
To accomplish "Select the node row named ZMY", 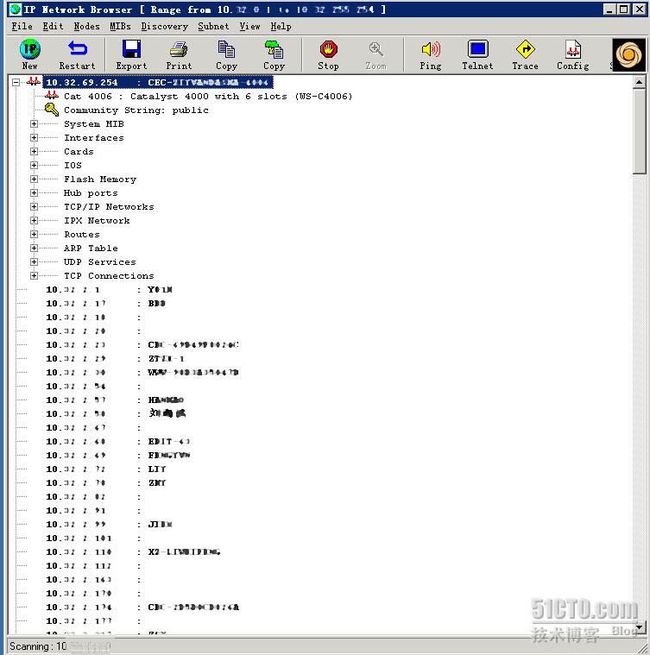I will pyautogui.click(x=106, y=482).
